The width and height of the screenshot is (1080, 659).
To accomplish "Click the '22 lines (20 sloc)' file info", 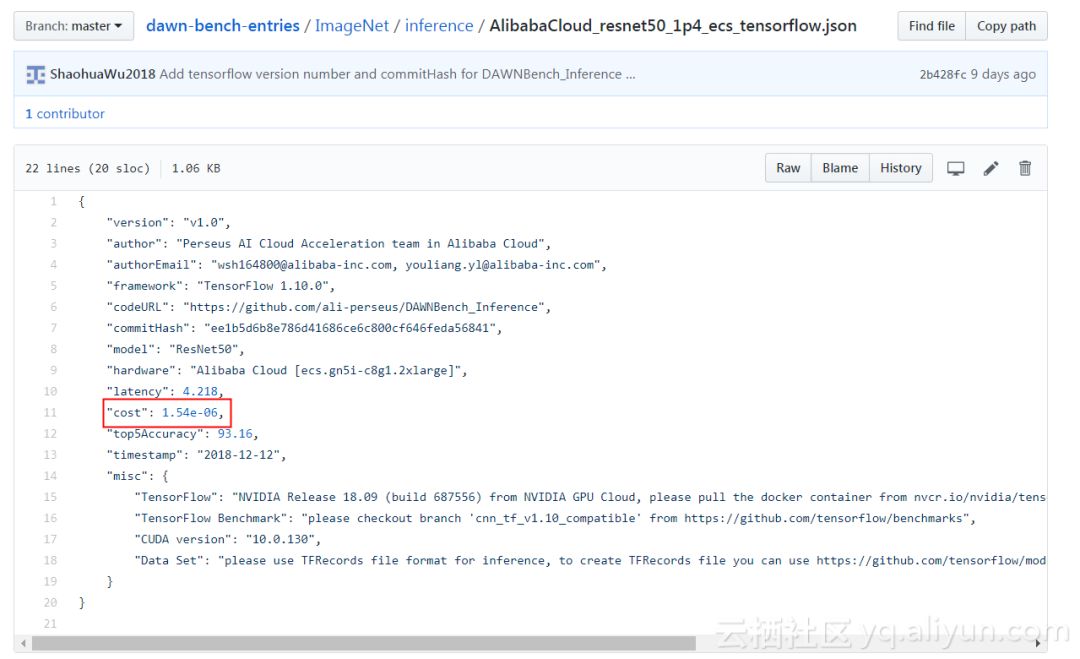I will click(87, 168).
